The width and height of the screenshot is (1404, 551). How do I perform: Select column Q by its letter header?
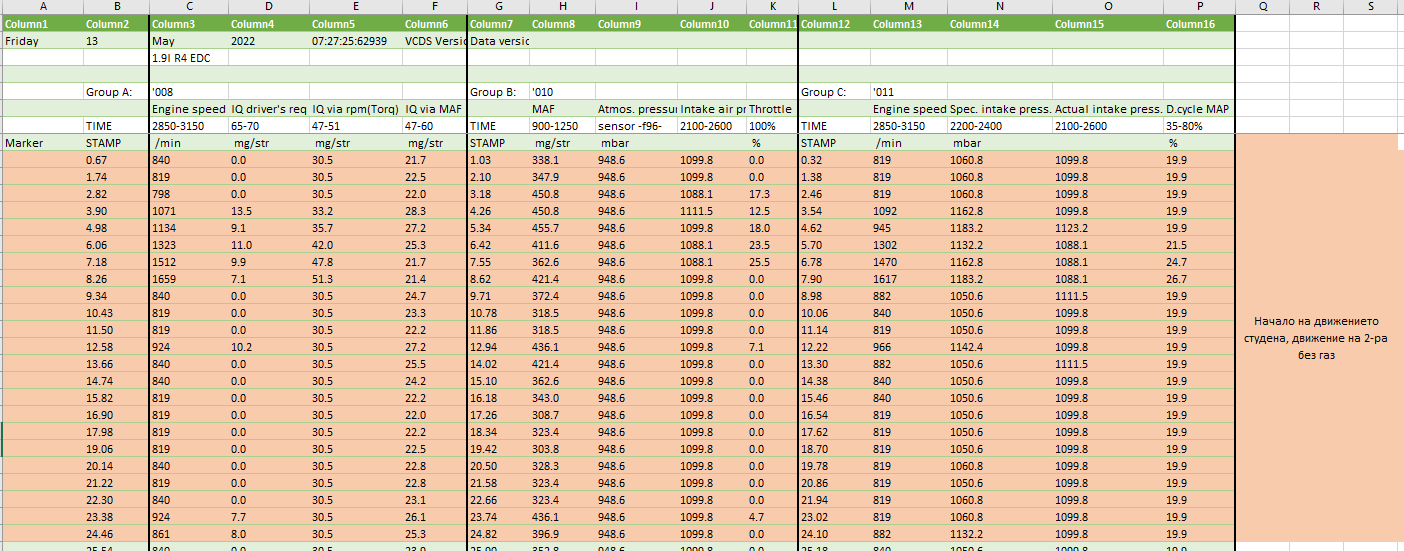(x=1263, y=7)
